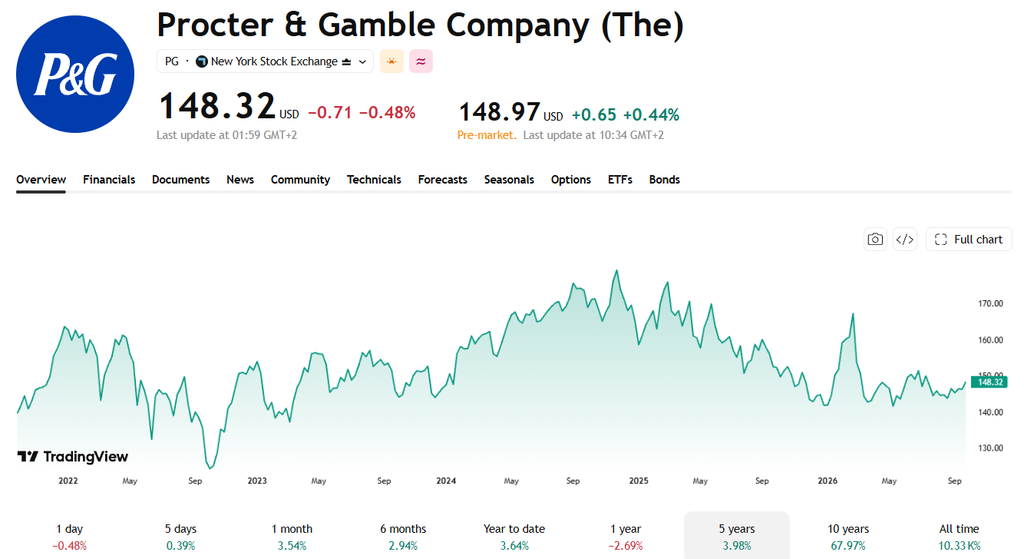Click the green 148.32 price label

point(989,382)
